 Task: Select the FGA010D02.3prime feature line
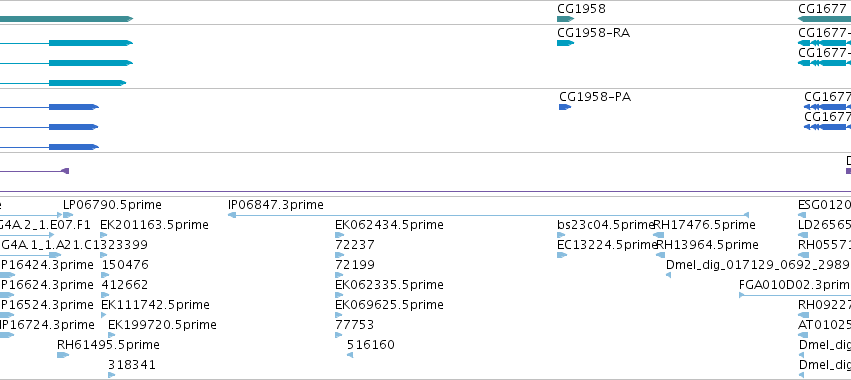pyautogui.click(x=795, y=295)
